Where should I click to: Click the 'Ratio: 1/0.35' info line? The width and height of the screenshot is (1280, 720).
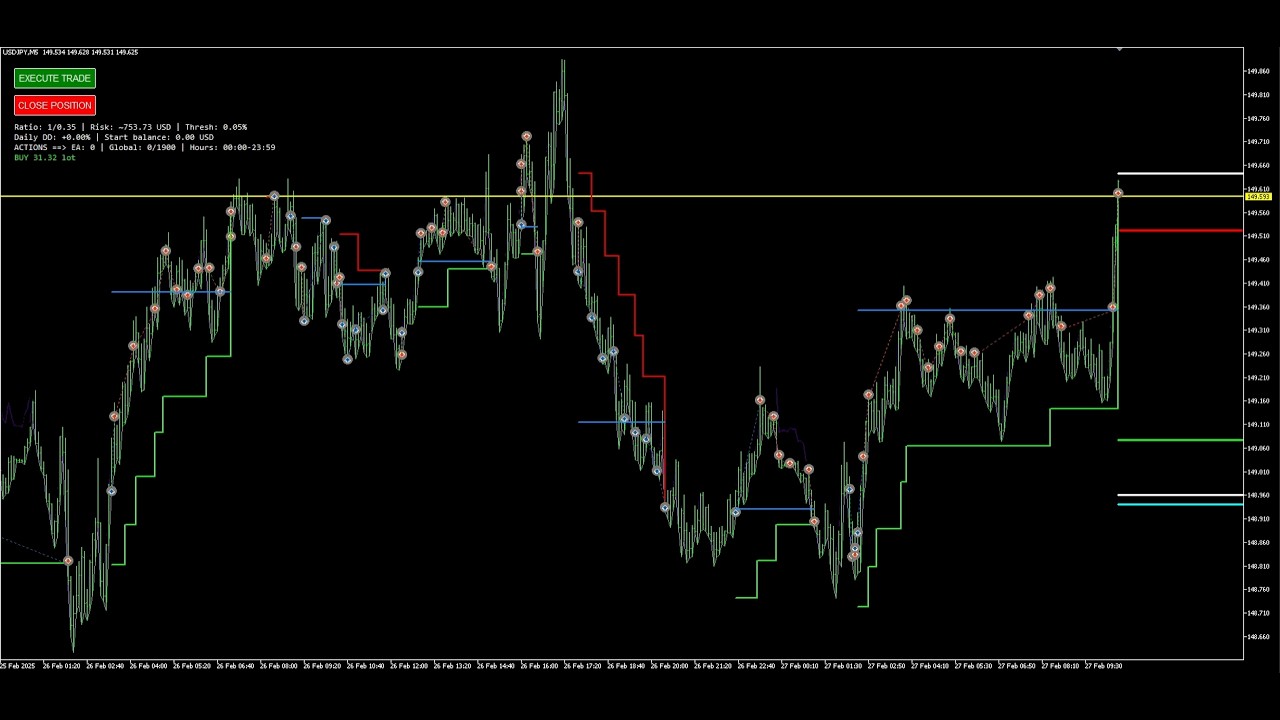click(x=130, y=127)
